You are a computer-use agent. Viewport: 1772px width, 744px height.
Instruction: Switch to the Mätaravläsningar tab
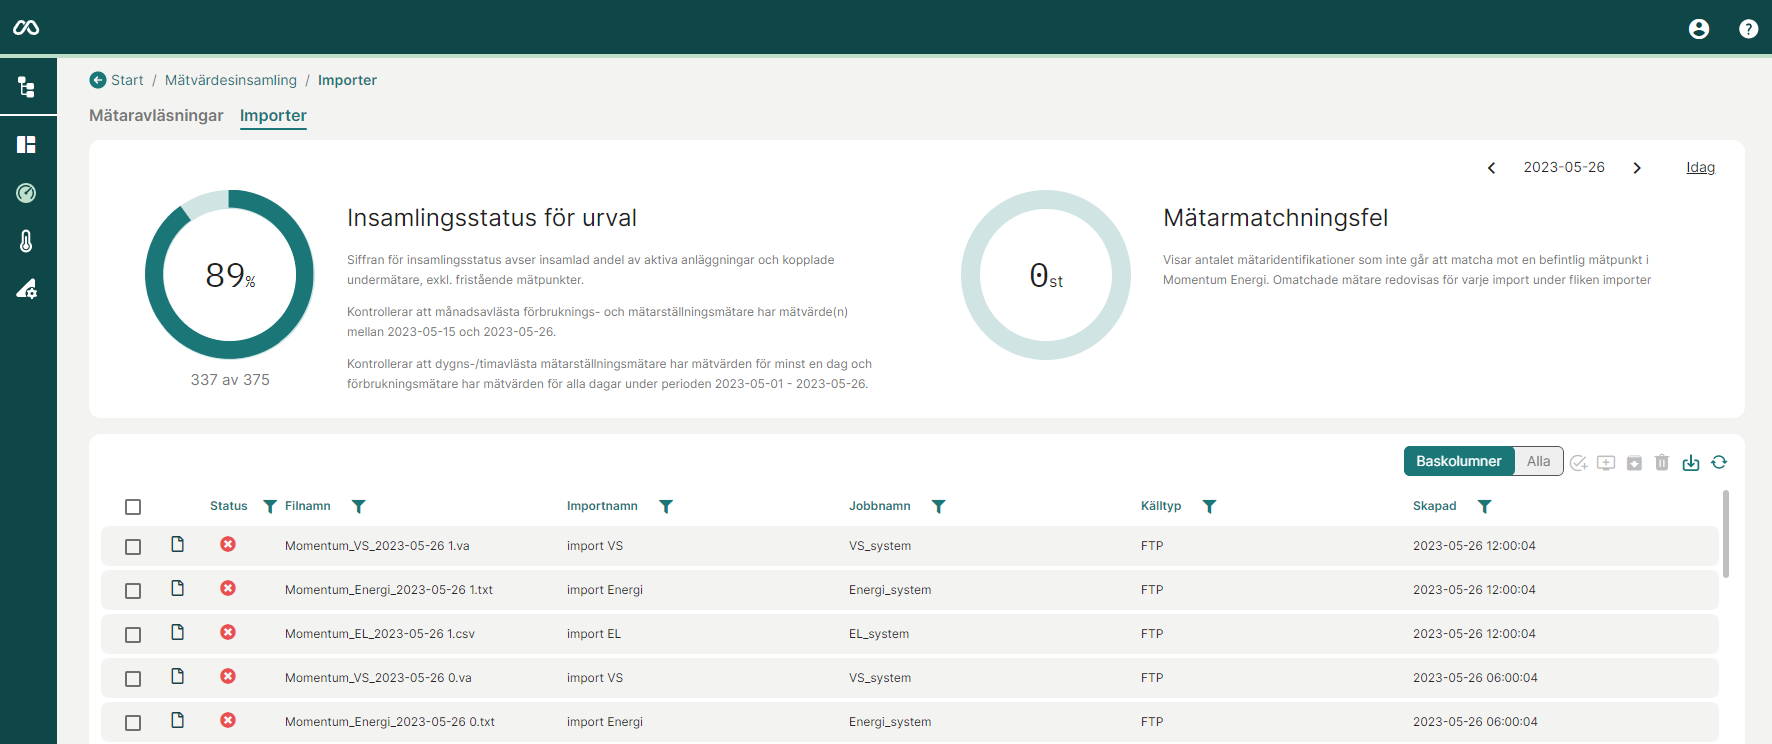pos(156,116)
